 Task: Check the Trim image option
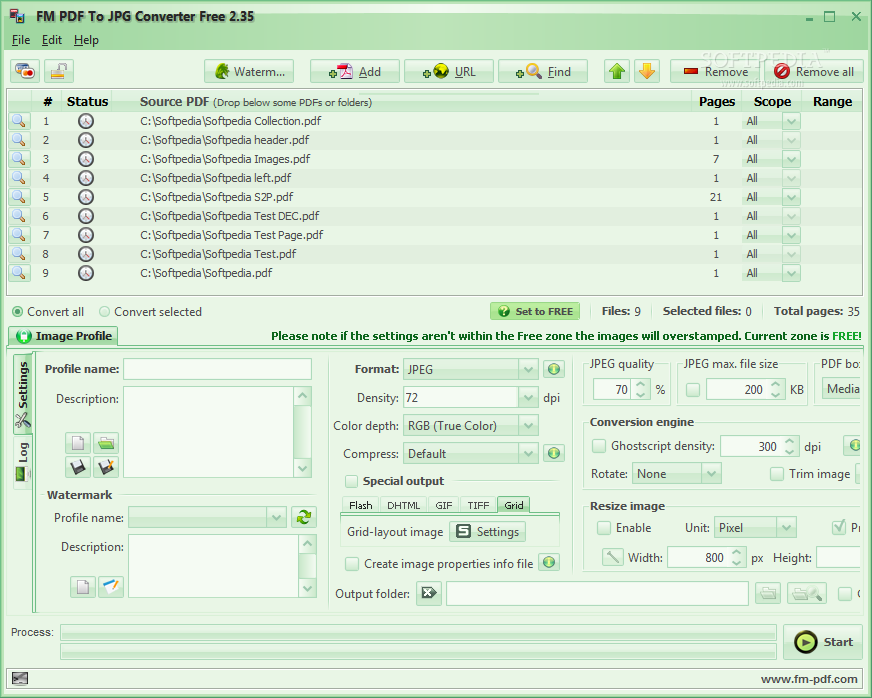tap(777, 474)
